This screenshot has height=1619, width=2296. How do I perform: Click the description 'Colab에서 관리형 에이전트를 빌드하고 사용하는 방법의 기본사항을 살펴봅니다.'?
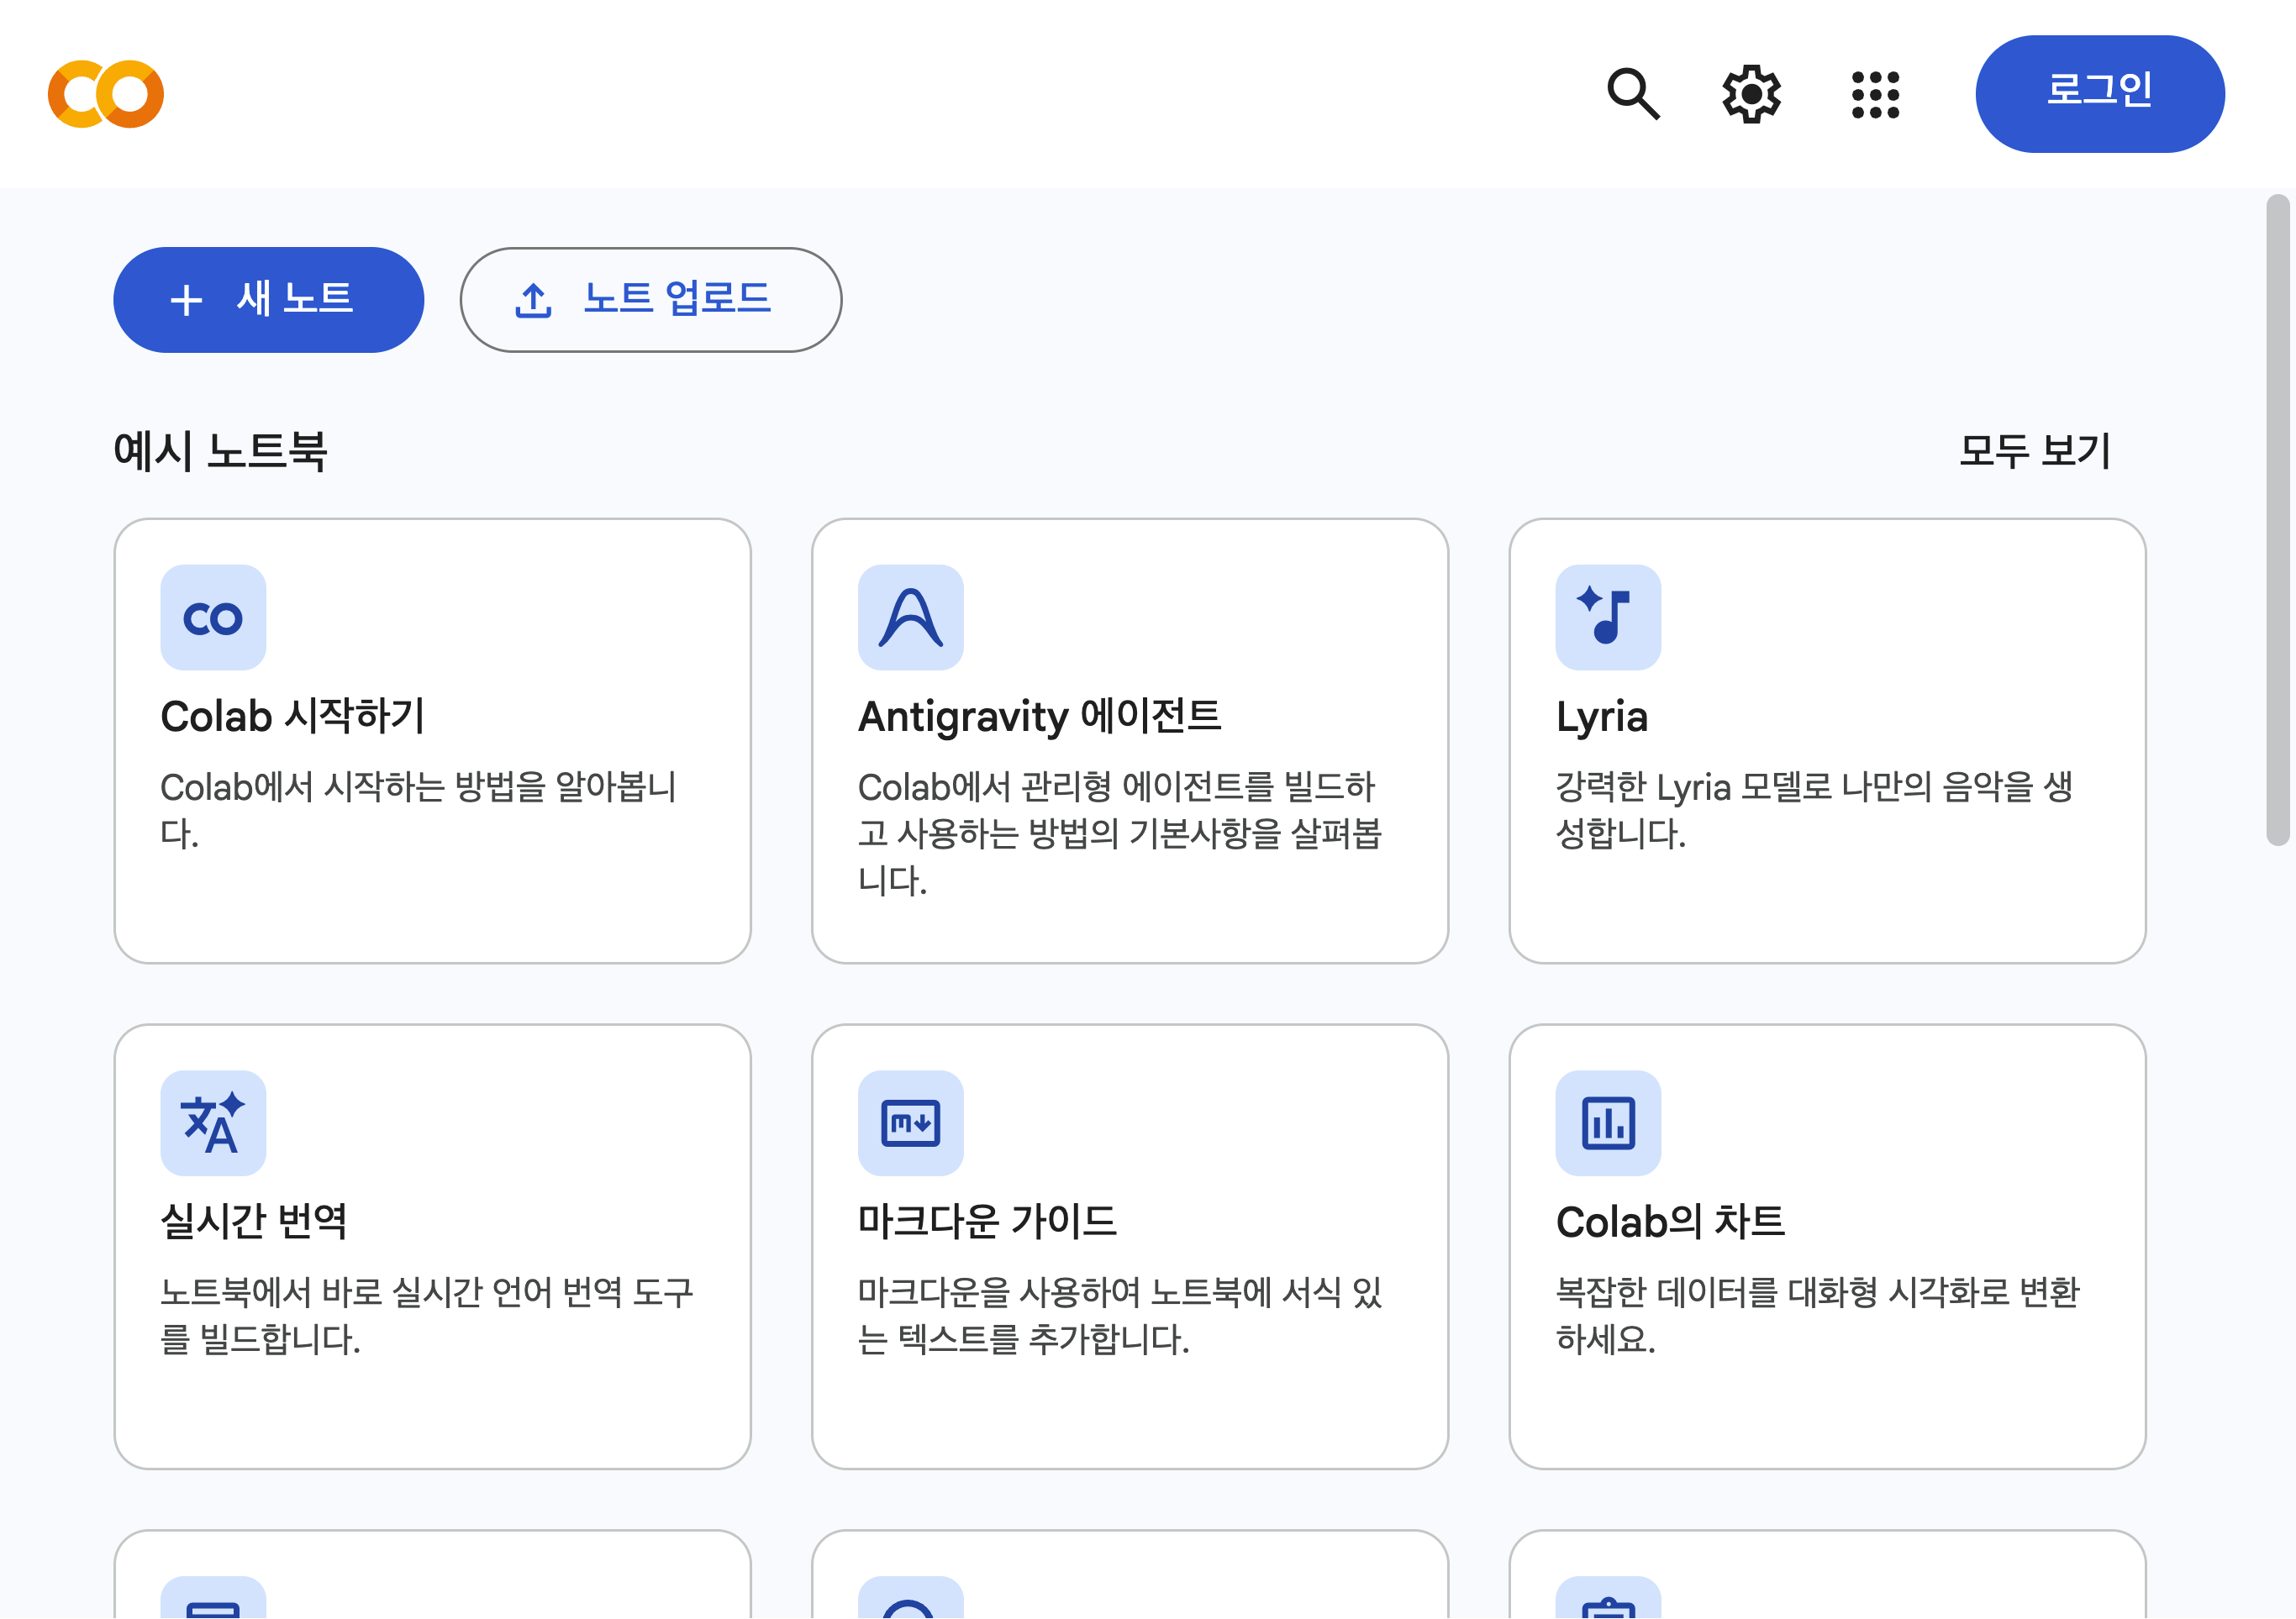click(1120, 833)
